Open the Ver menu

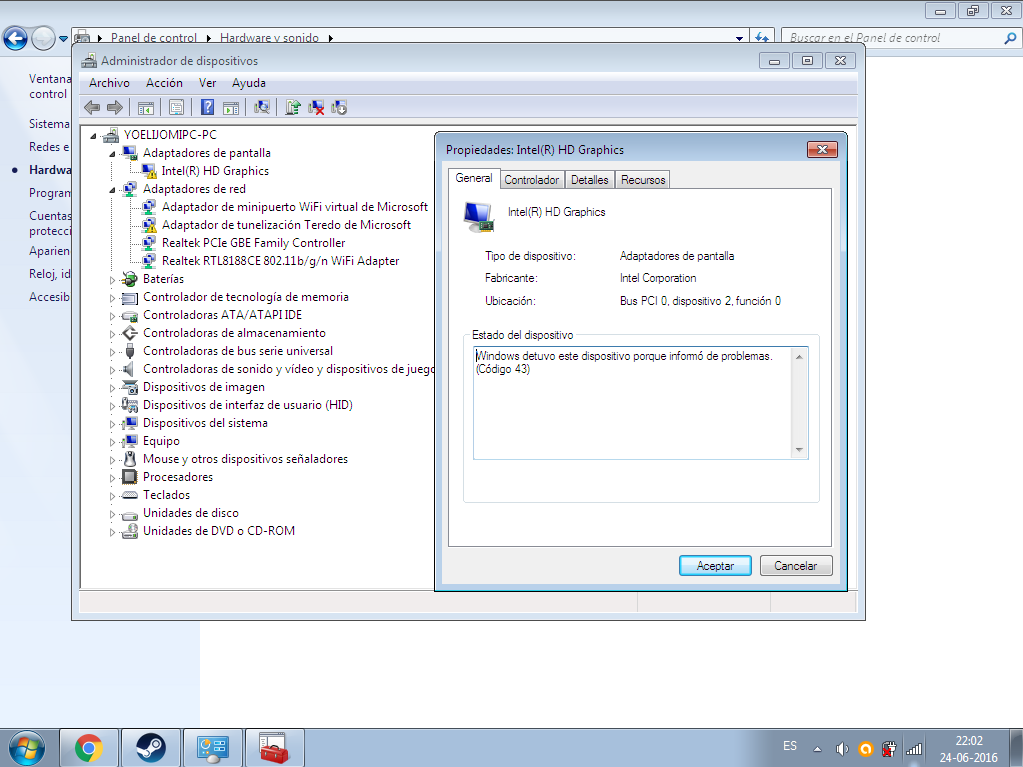207,83
